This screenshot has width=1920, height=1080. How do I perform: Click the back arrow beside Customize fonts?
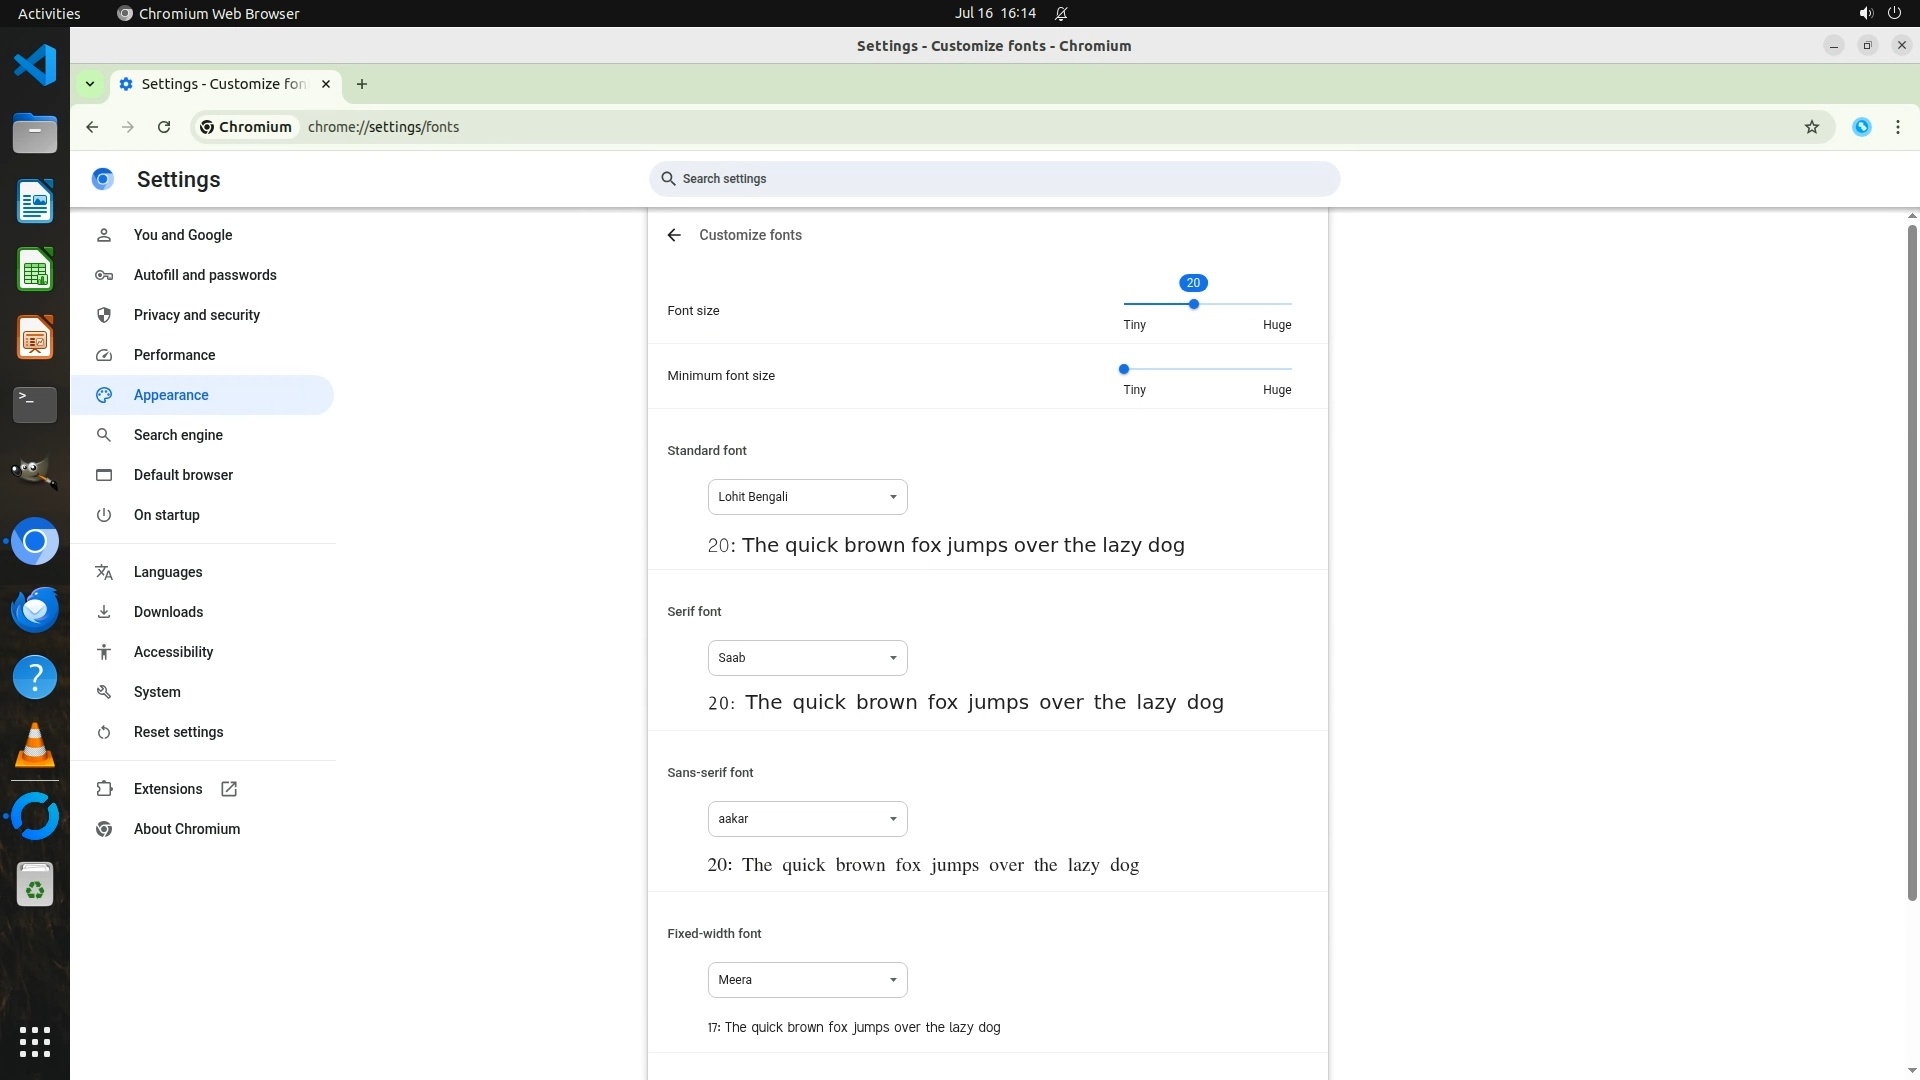674,235
